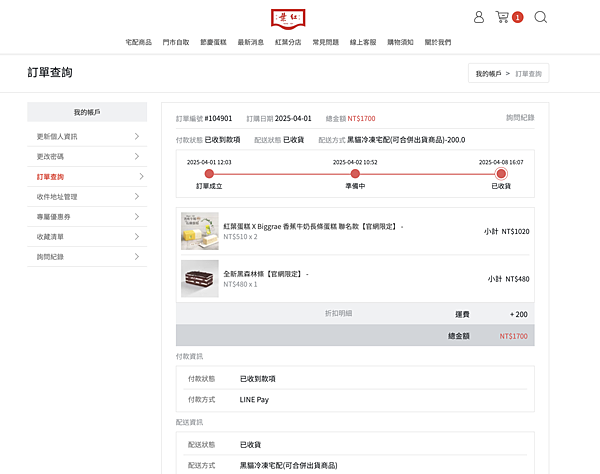The image size is (600, 474).
Task: Open 詢問紀錄 link in order header
Action: (520, 117)
